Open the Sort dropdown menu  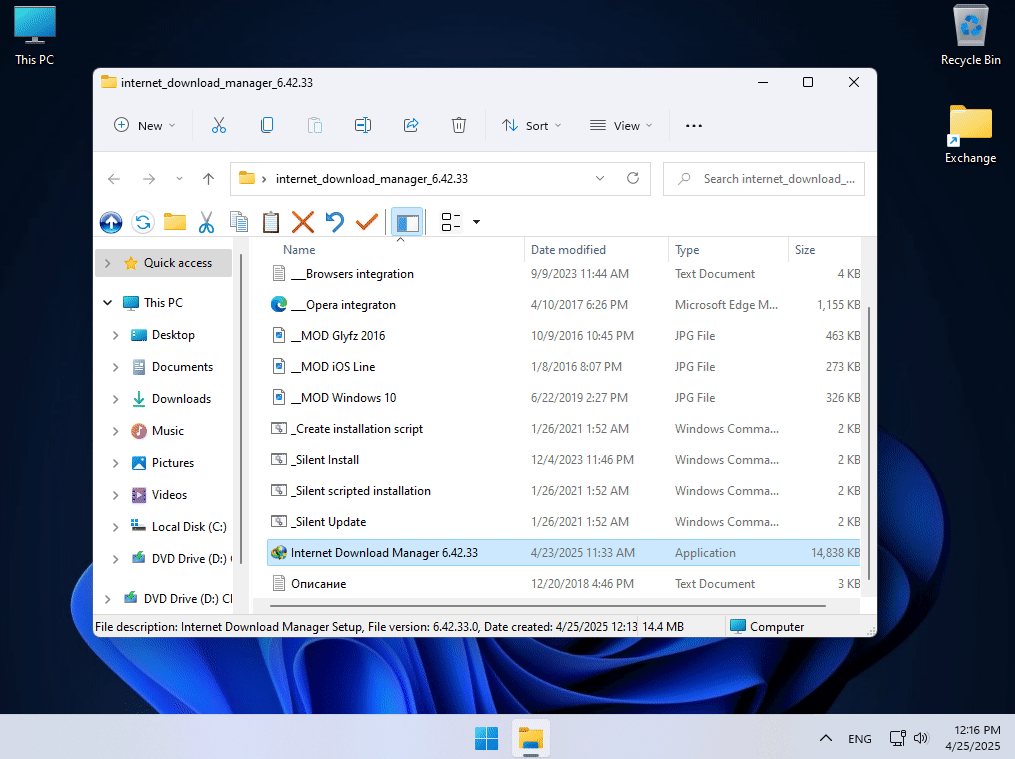pyautogui.click(x=531, y=126)
